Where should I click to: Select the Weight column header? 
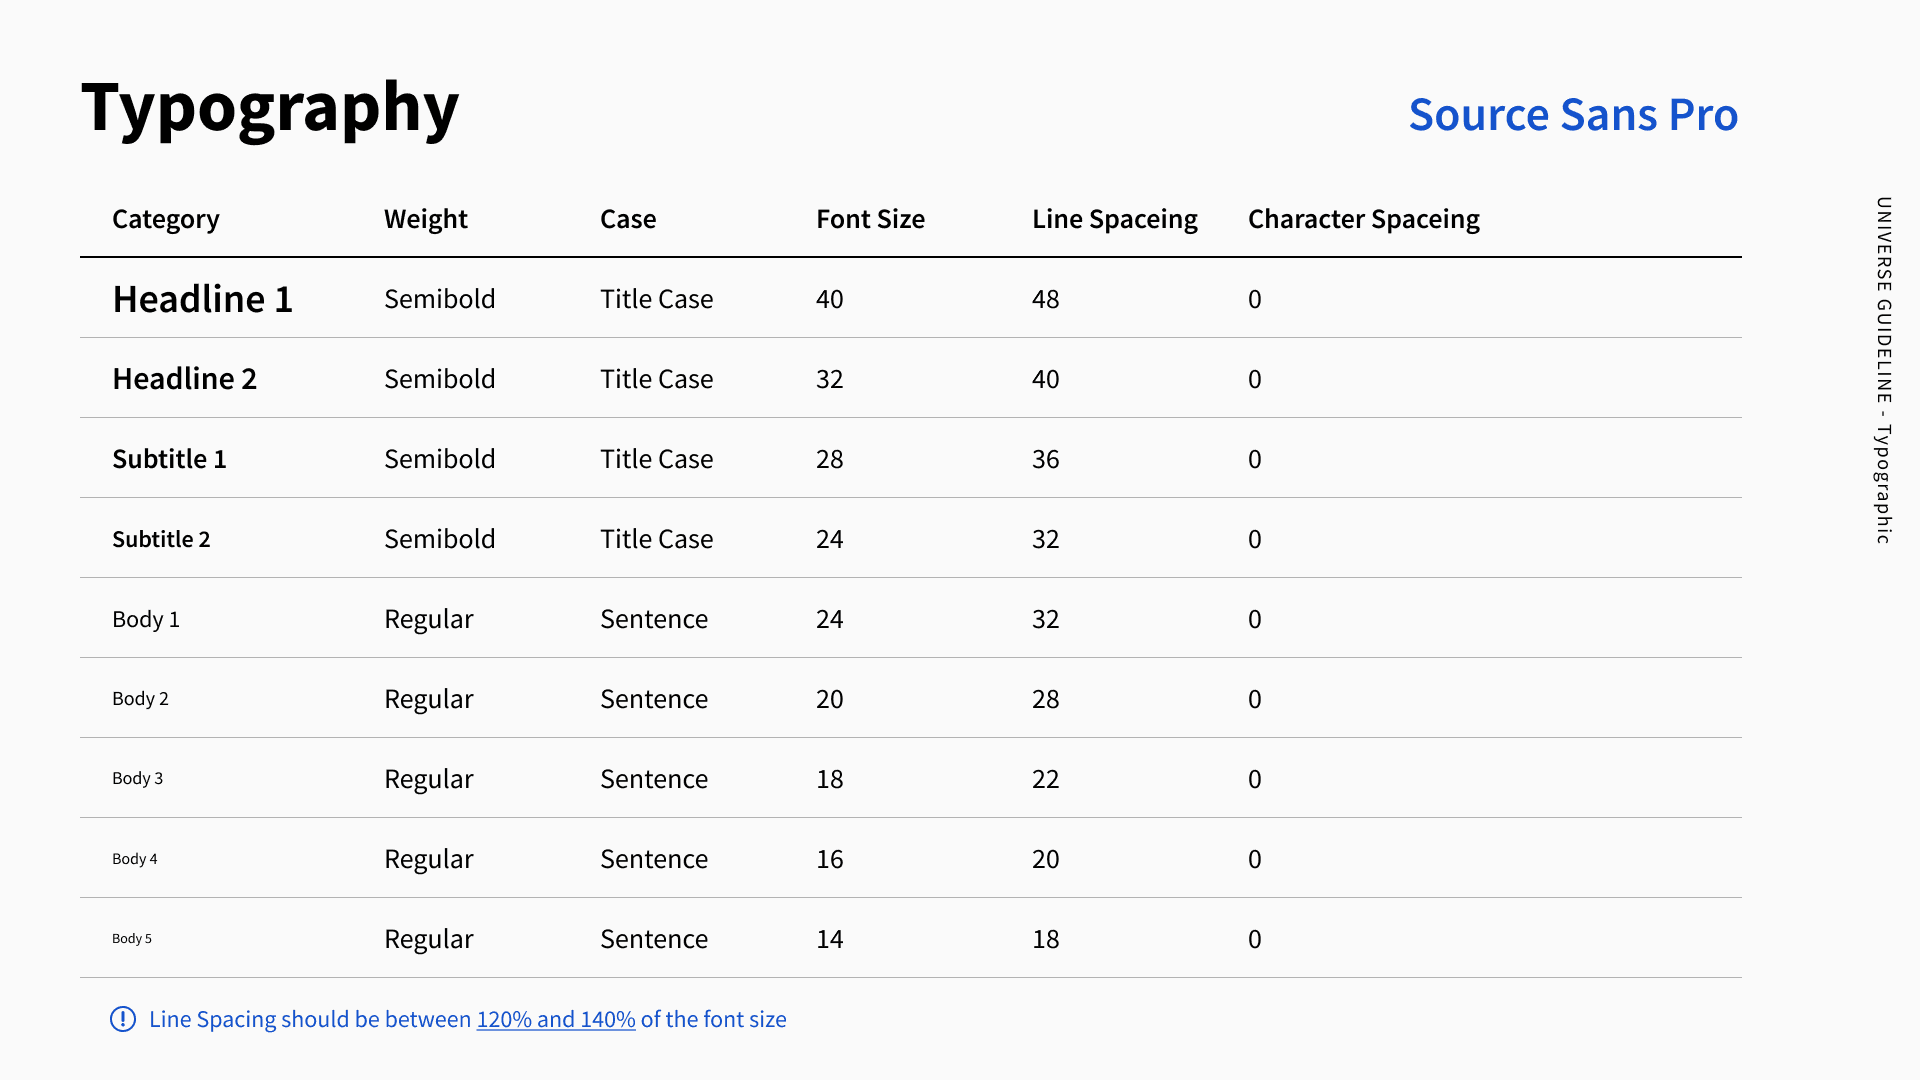pyautogui.click(x=425, y=219)
